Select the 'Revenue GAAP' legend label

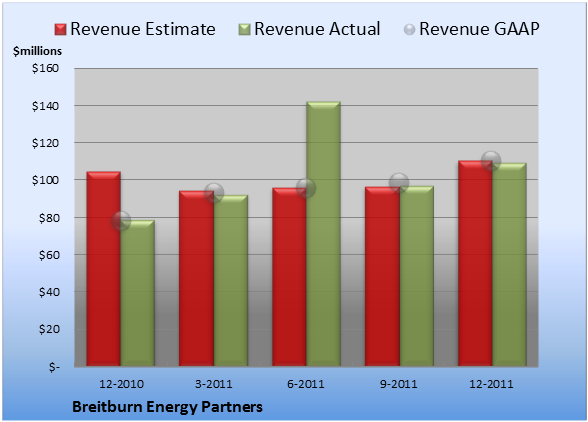click(x=479, y=29)
